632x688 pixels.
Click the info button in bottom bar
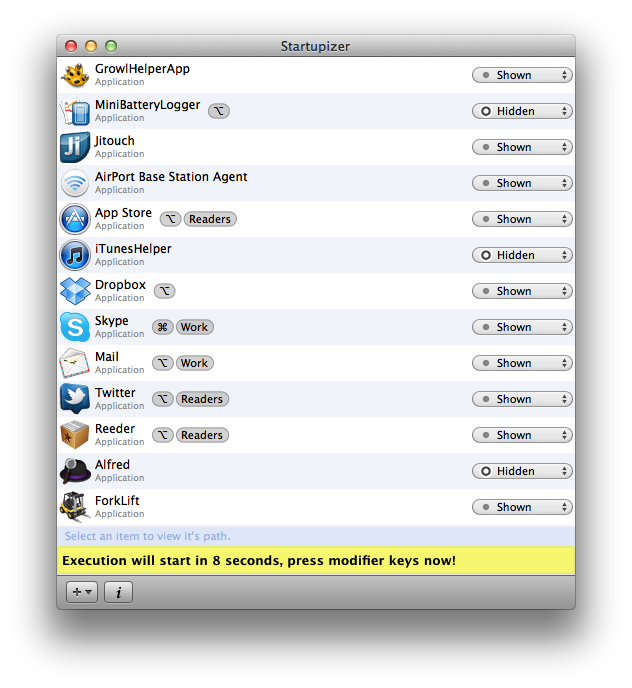point(118,592)
